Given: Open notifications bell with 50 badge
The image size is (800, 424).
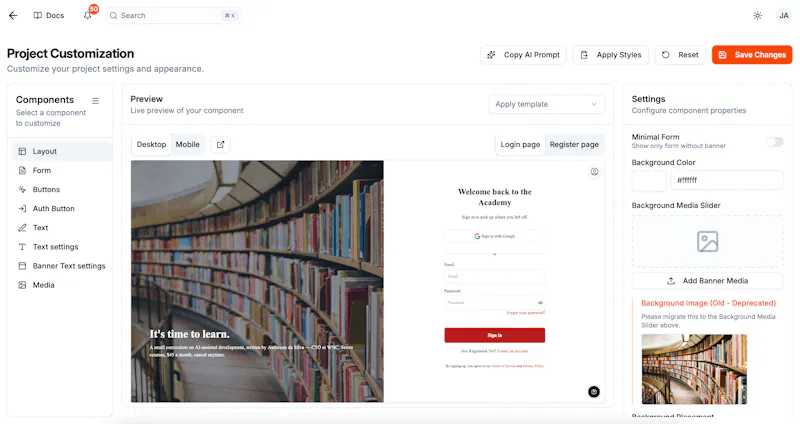Looking at the screenshot, I should point(88,15).
